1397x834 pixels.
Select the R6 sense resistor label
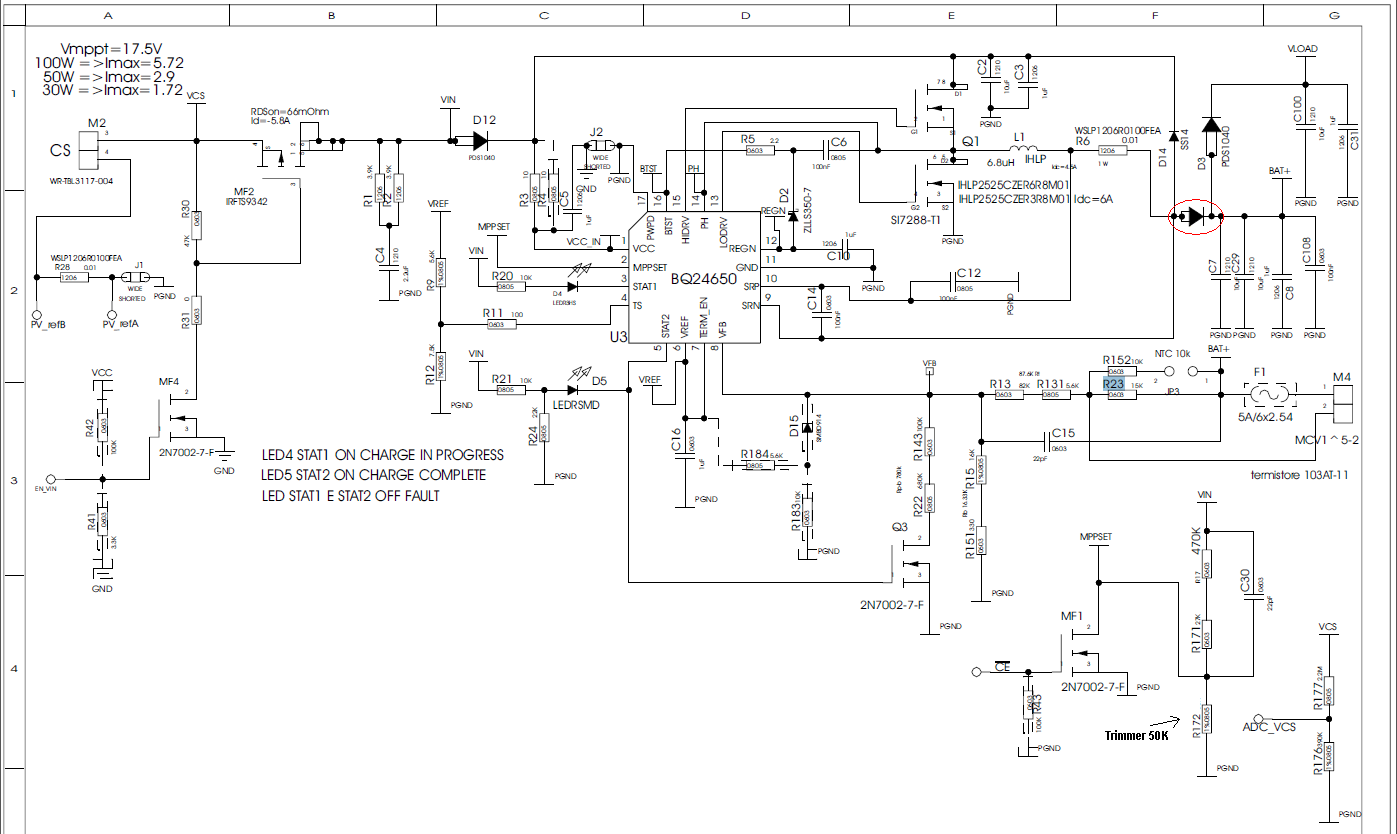tap(1081, 141)
